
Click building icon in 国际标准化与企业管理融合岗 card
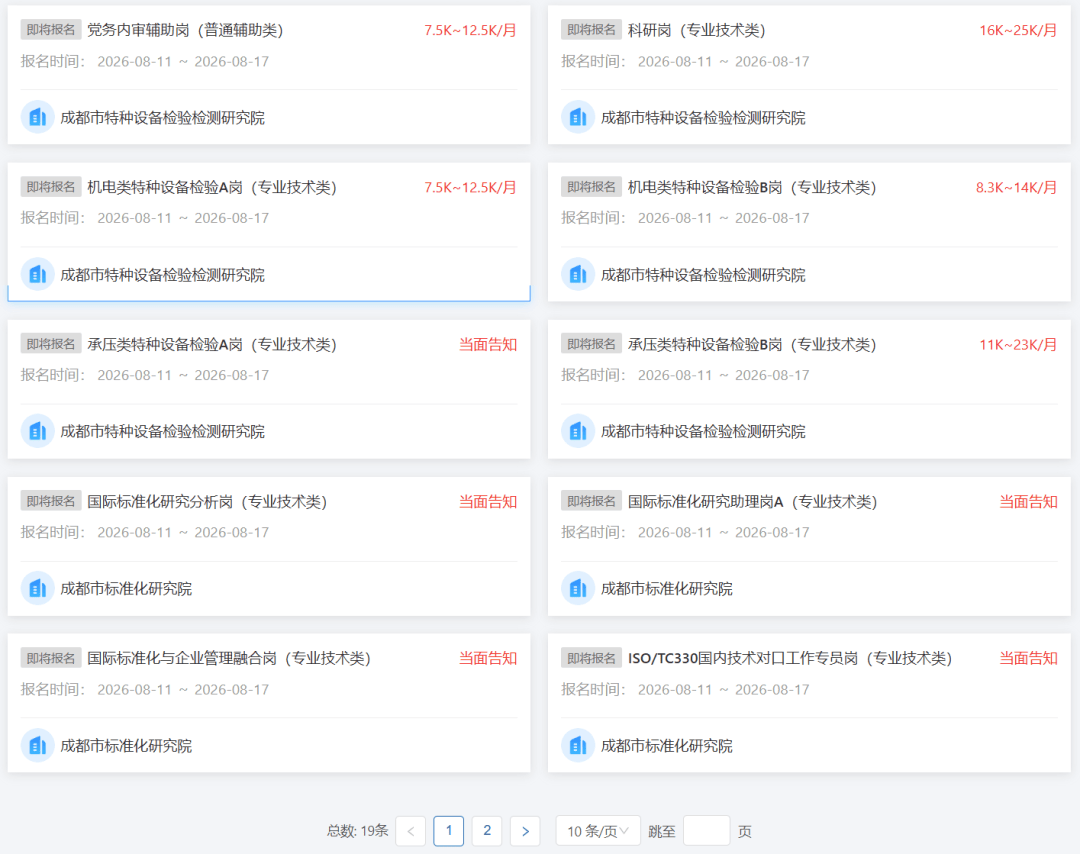[37, 745]
